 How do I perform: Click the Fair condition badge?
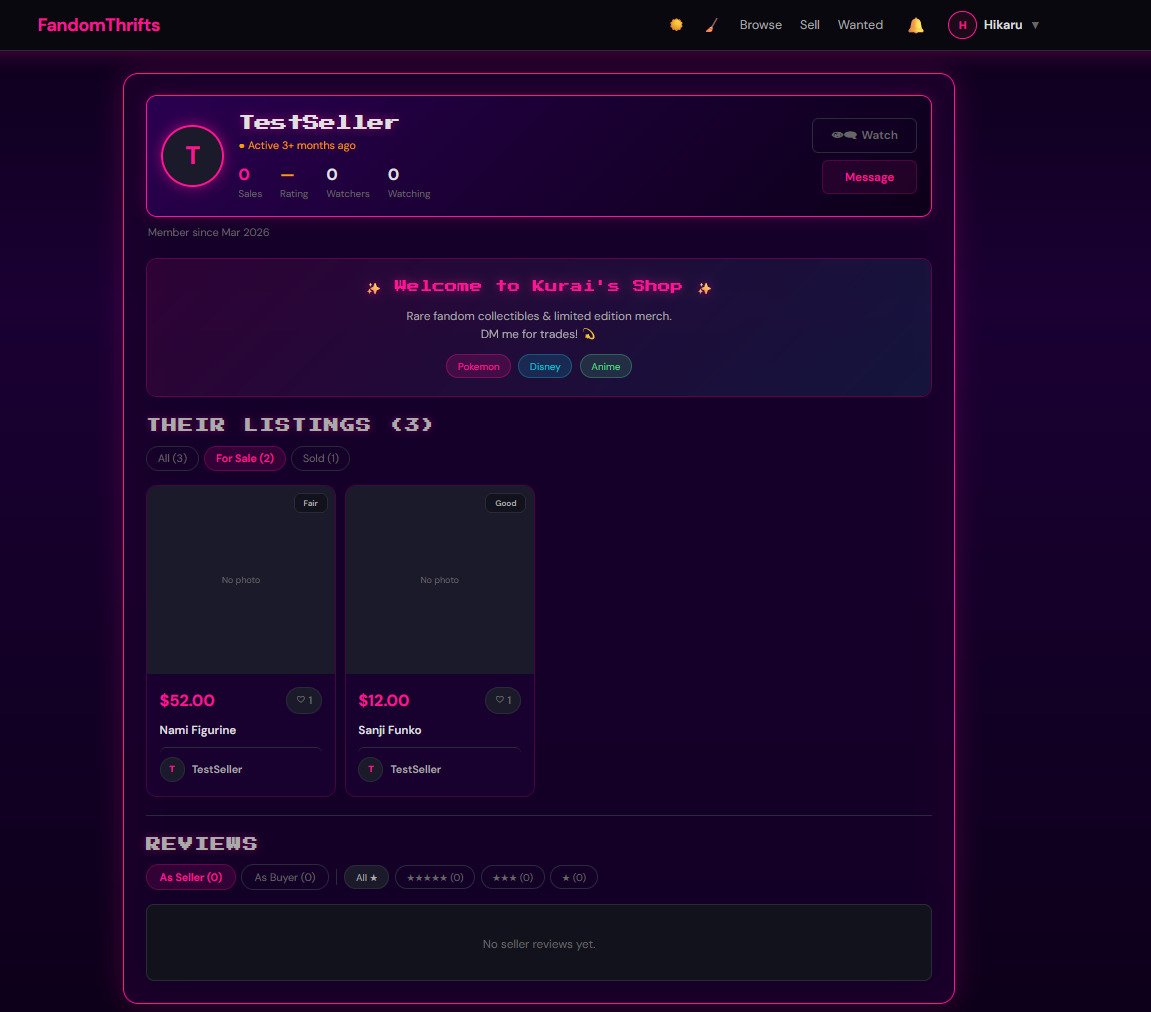click(x=311, y=503)
